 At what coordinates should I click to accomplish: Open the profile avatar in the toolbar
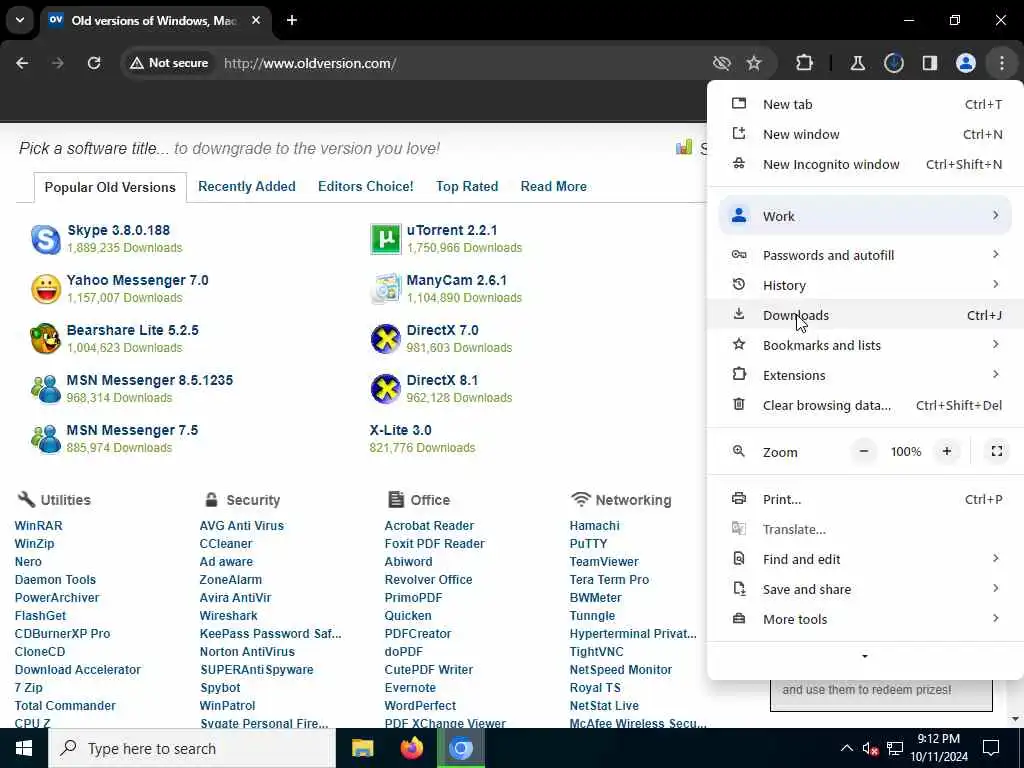click(x=966, y=63)
